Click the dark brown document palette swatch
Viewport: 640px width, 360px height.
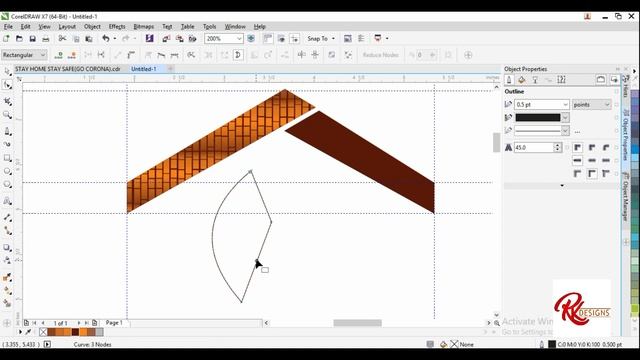tap(75, 332)
